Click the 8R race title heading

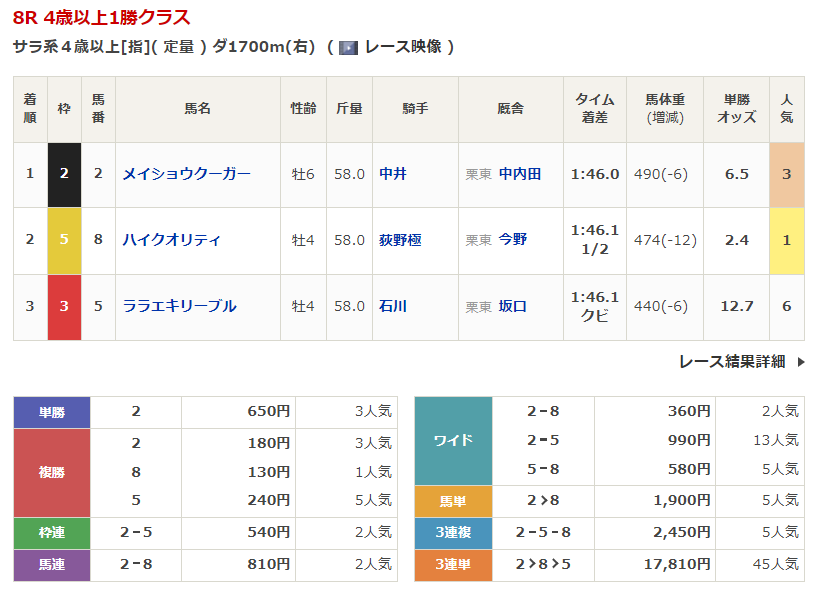(x=102, y=18)
